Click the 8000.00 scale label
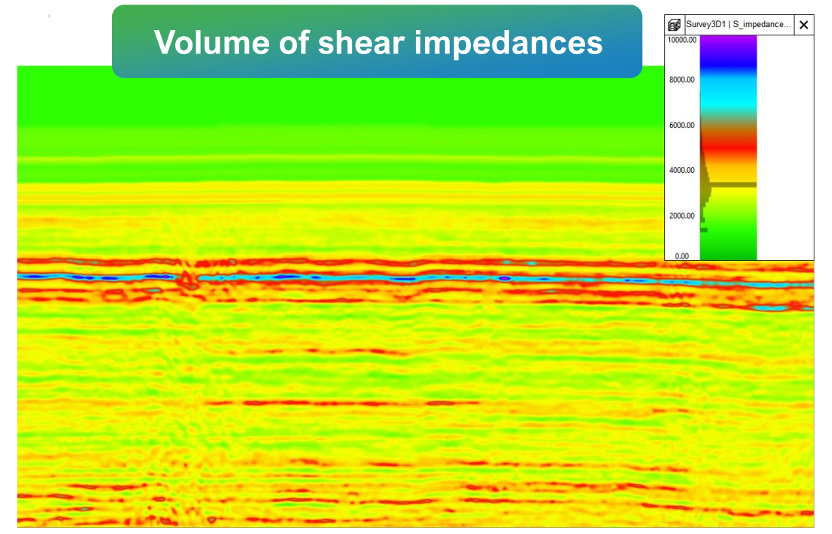 click(x=682, y=80)
